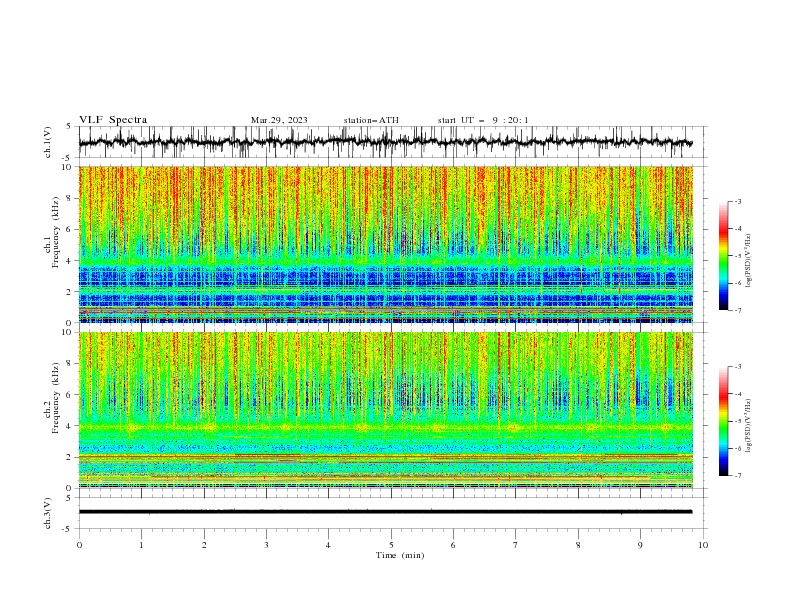Click the 'ch.3(V)' waveform axis label
792x612 pixels.
[x=48, y=513]
